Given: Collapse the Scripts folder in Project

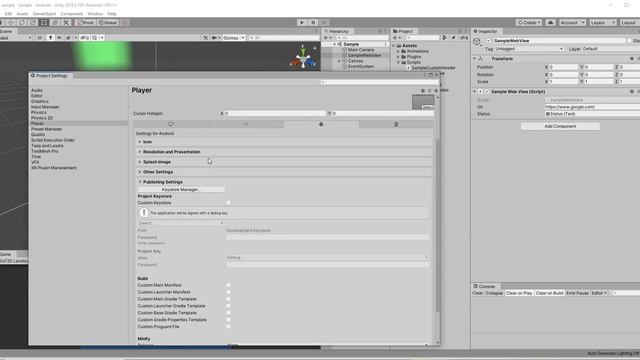Looking at the screenshot, I should pos(398,62).
